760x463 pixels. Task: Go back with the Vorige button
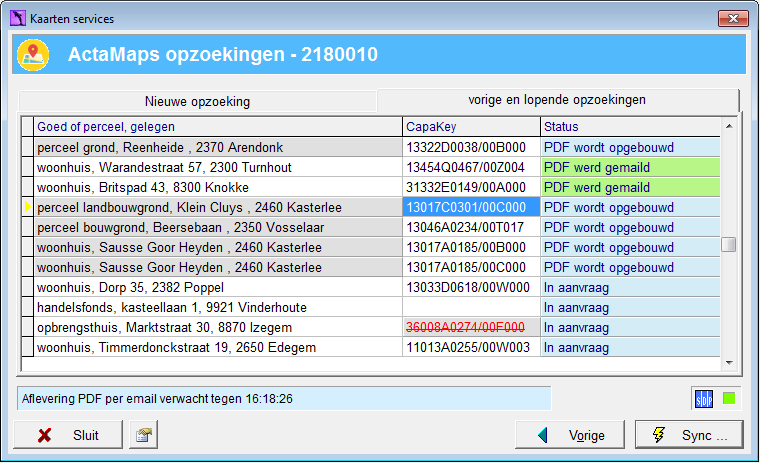[x=570, y=434]
